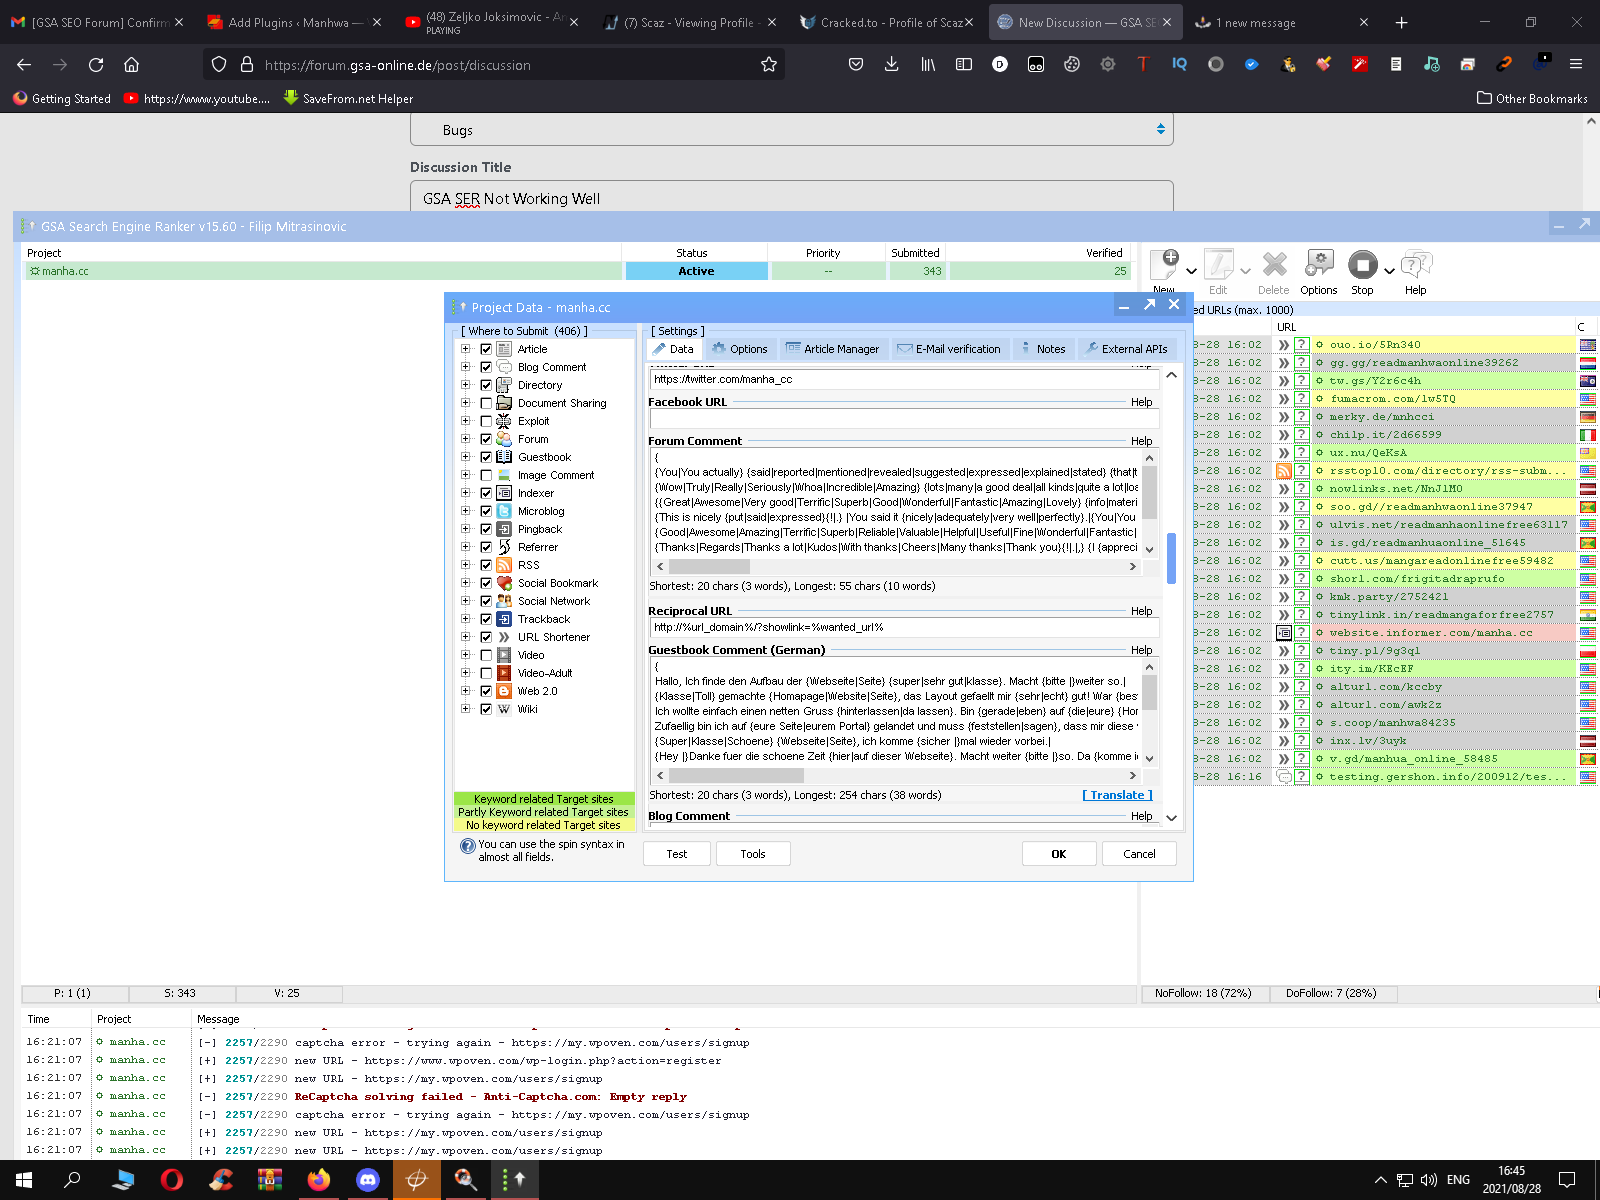1600x1200 pixels.
Task: Expand the Article tree node
Action: (465, 349)
